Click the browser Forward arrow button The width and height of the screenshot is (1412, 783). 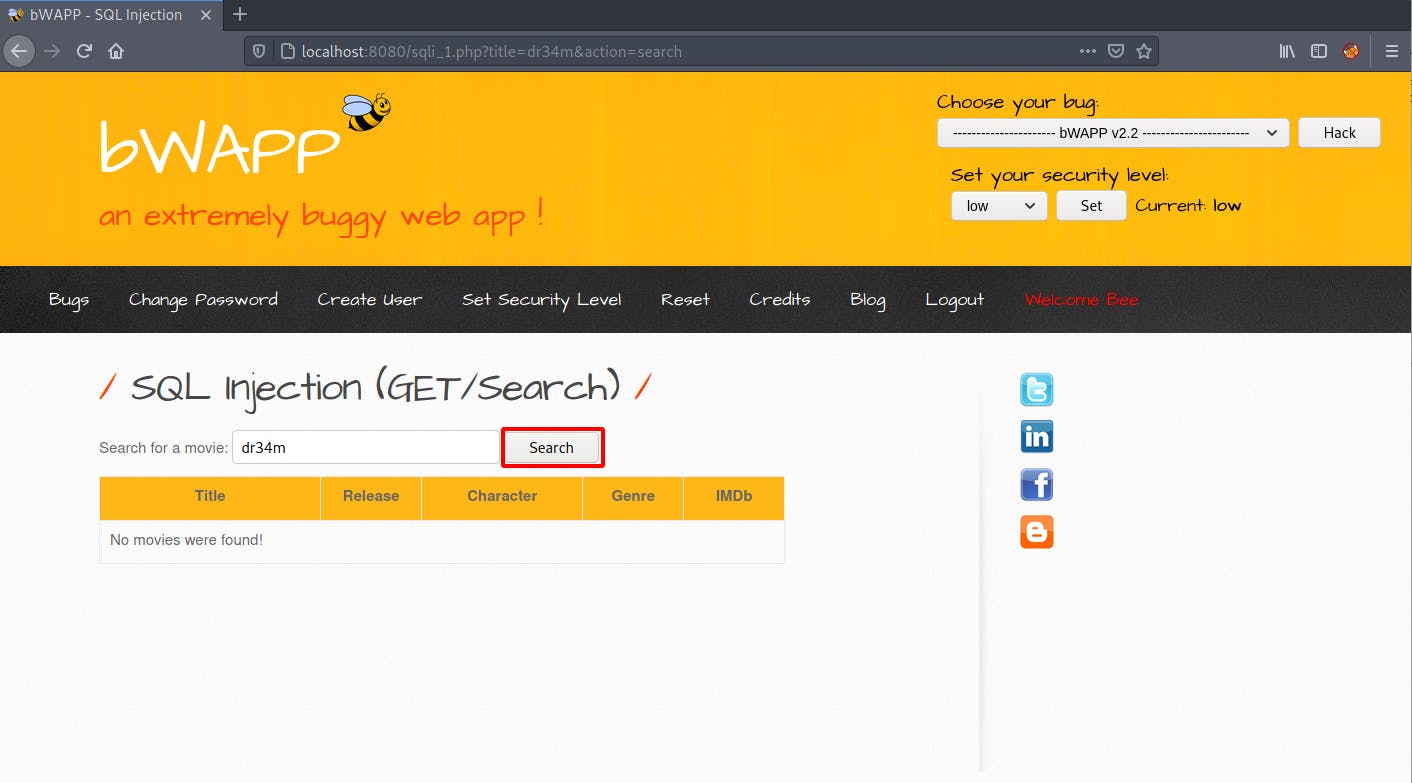(x=52, y=51)
